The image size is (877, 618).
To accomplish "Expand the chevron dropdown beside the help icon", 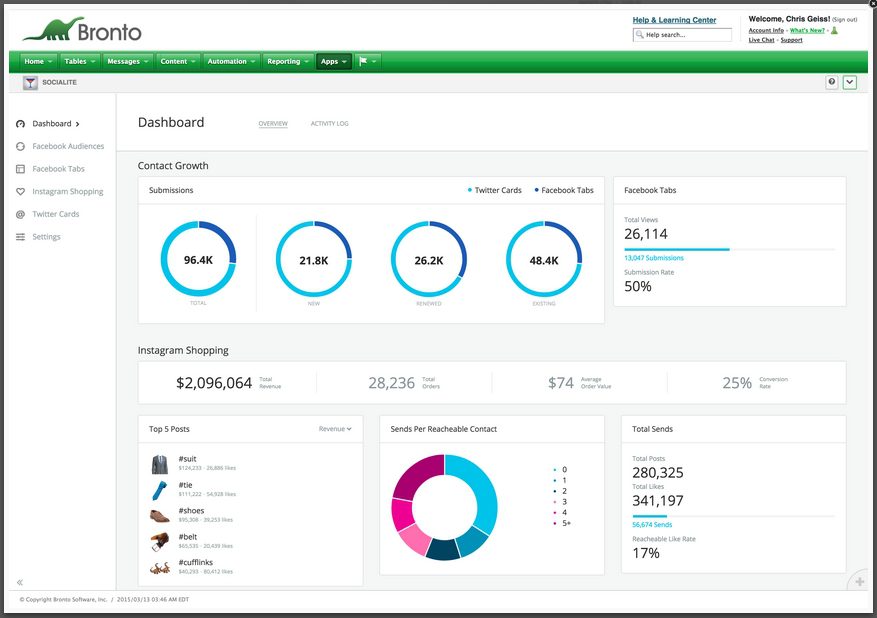I will pyautogui.click(x=850, y=82).
